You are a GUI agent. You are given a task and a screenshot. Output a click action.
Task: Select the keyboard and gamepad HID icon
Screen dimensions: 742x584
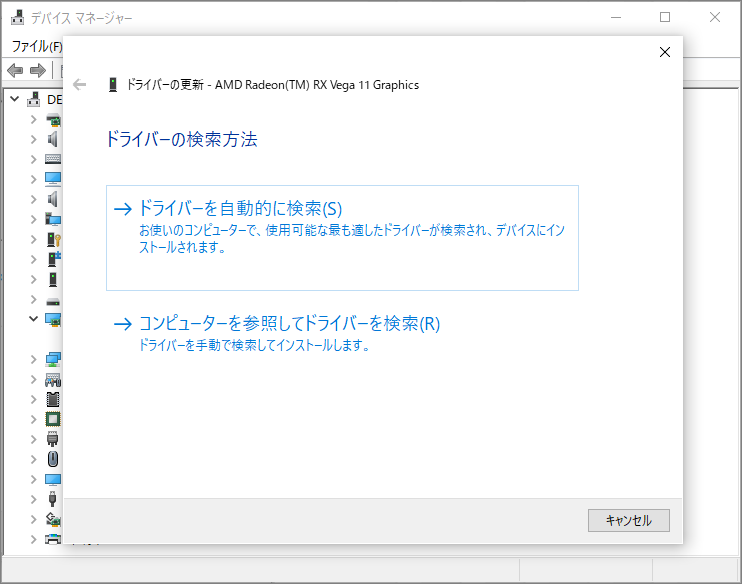(x=53, y=380)
